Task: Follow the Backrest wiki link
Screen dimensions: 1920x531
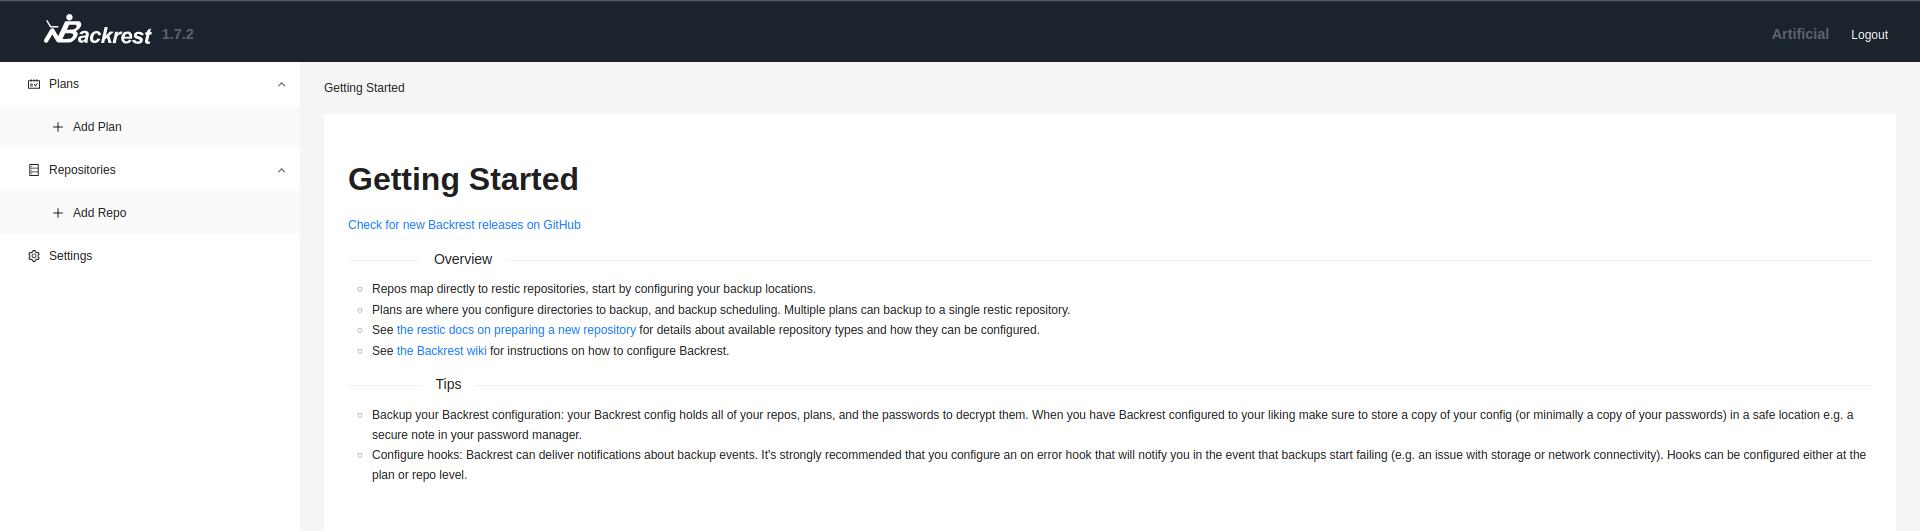Action: (441, 351)
